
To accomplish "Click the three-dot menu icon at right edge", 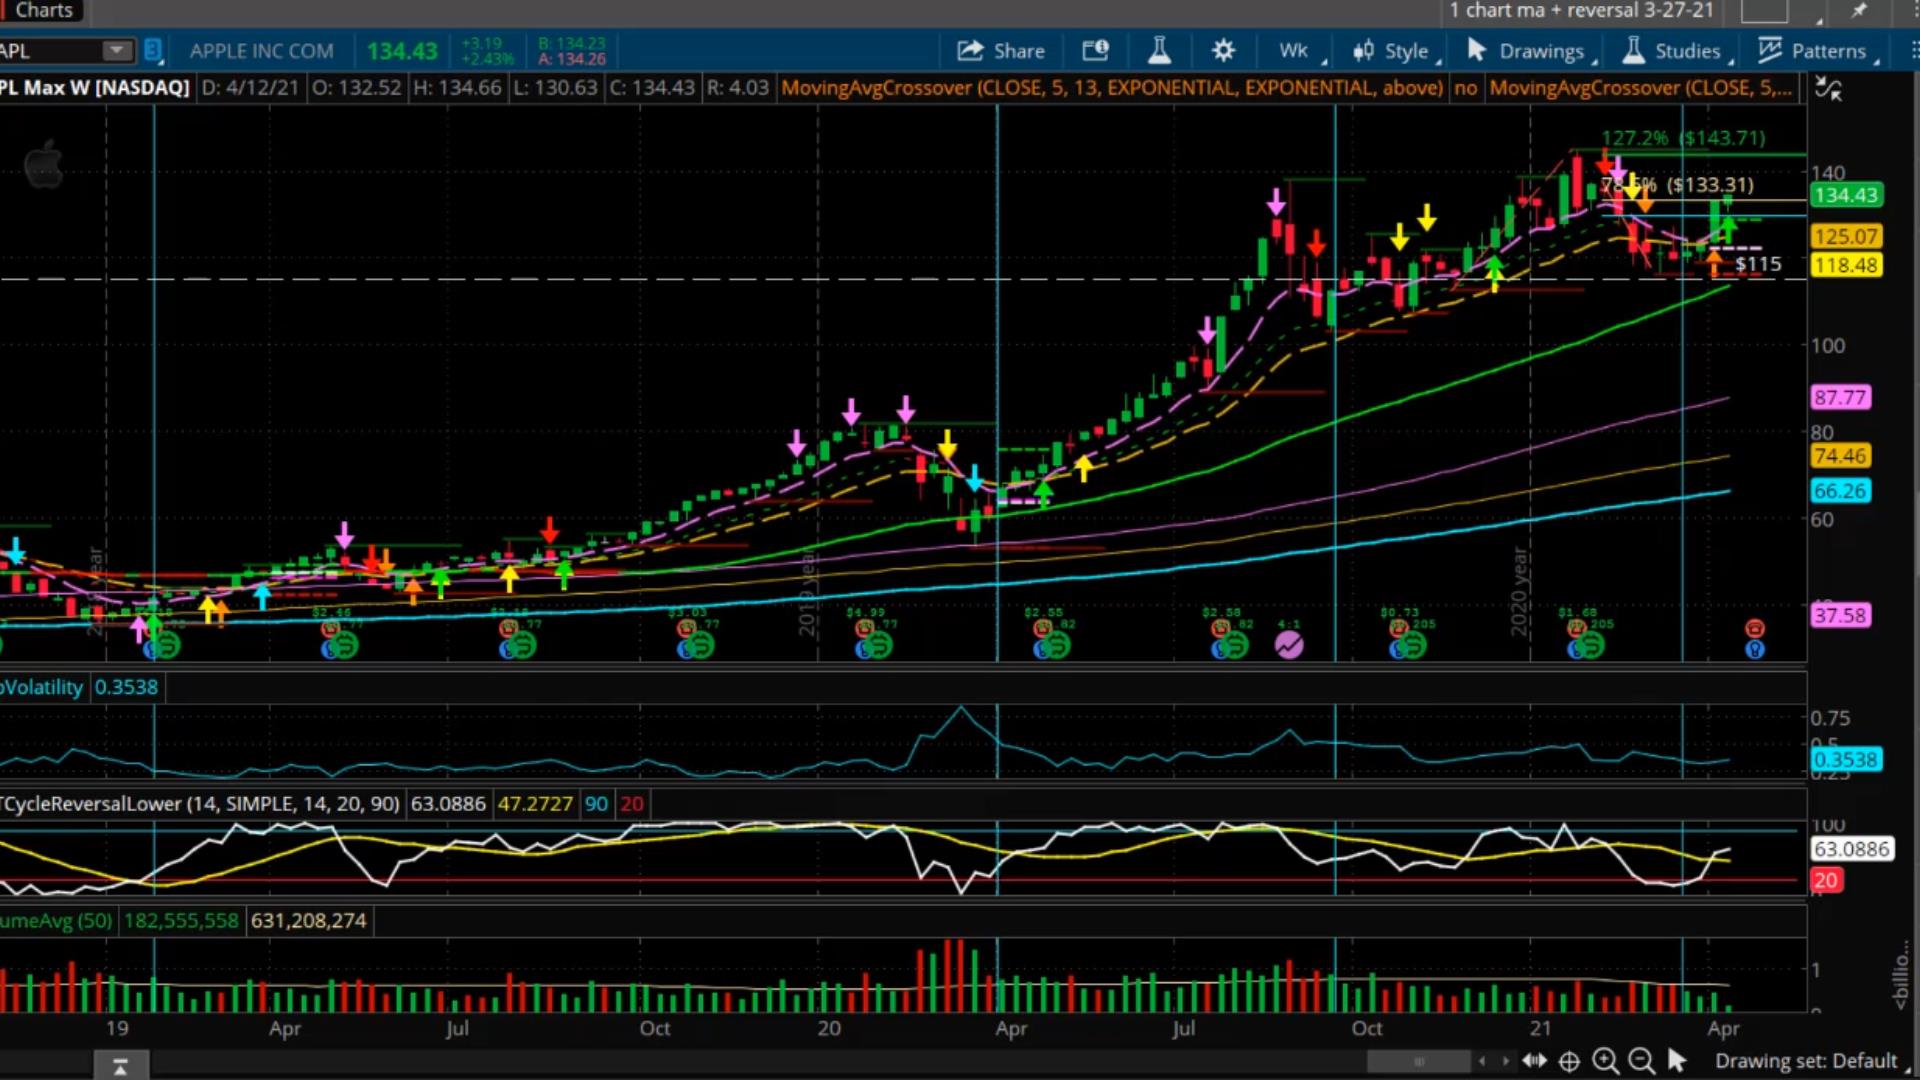I will 1914,51.
